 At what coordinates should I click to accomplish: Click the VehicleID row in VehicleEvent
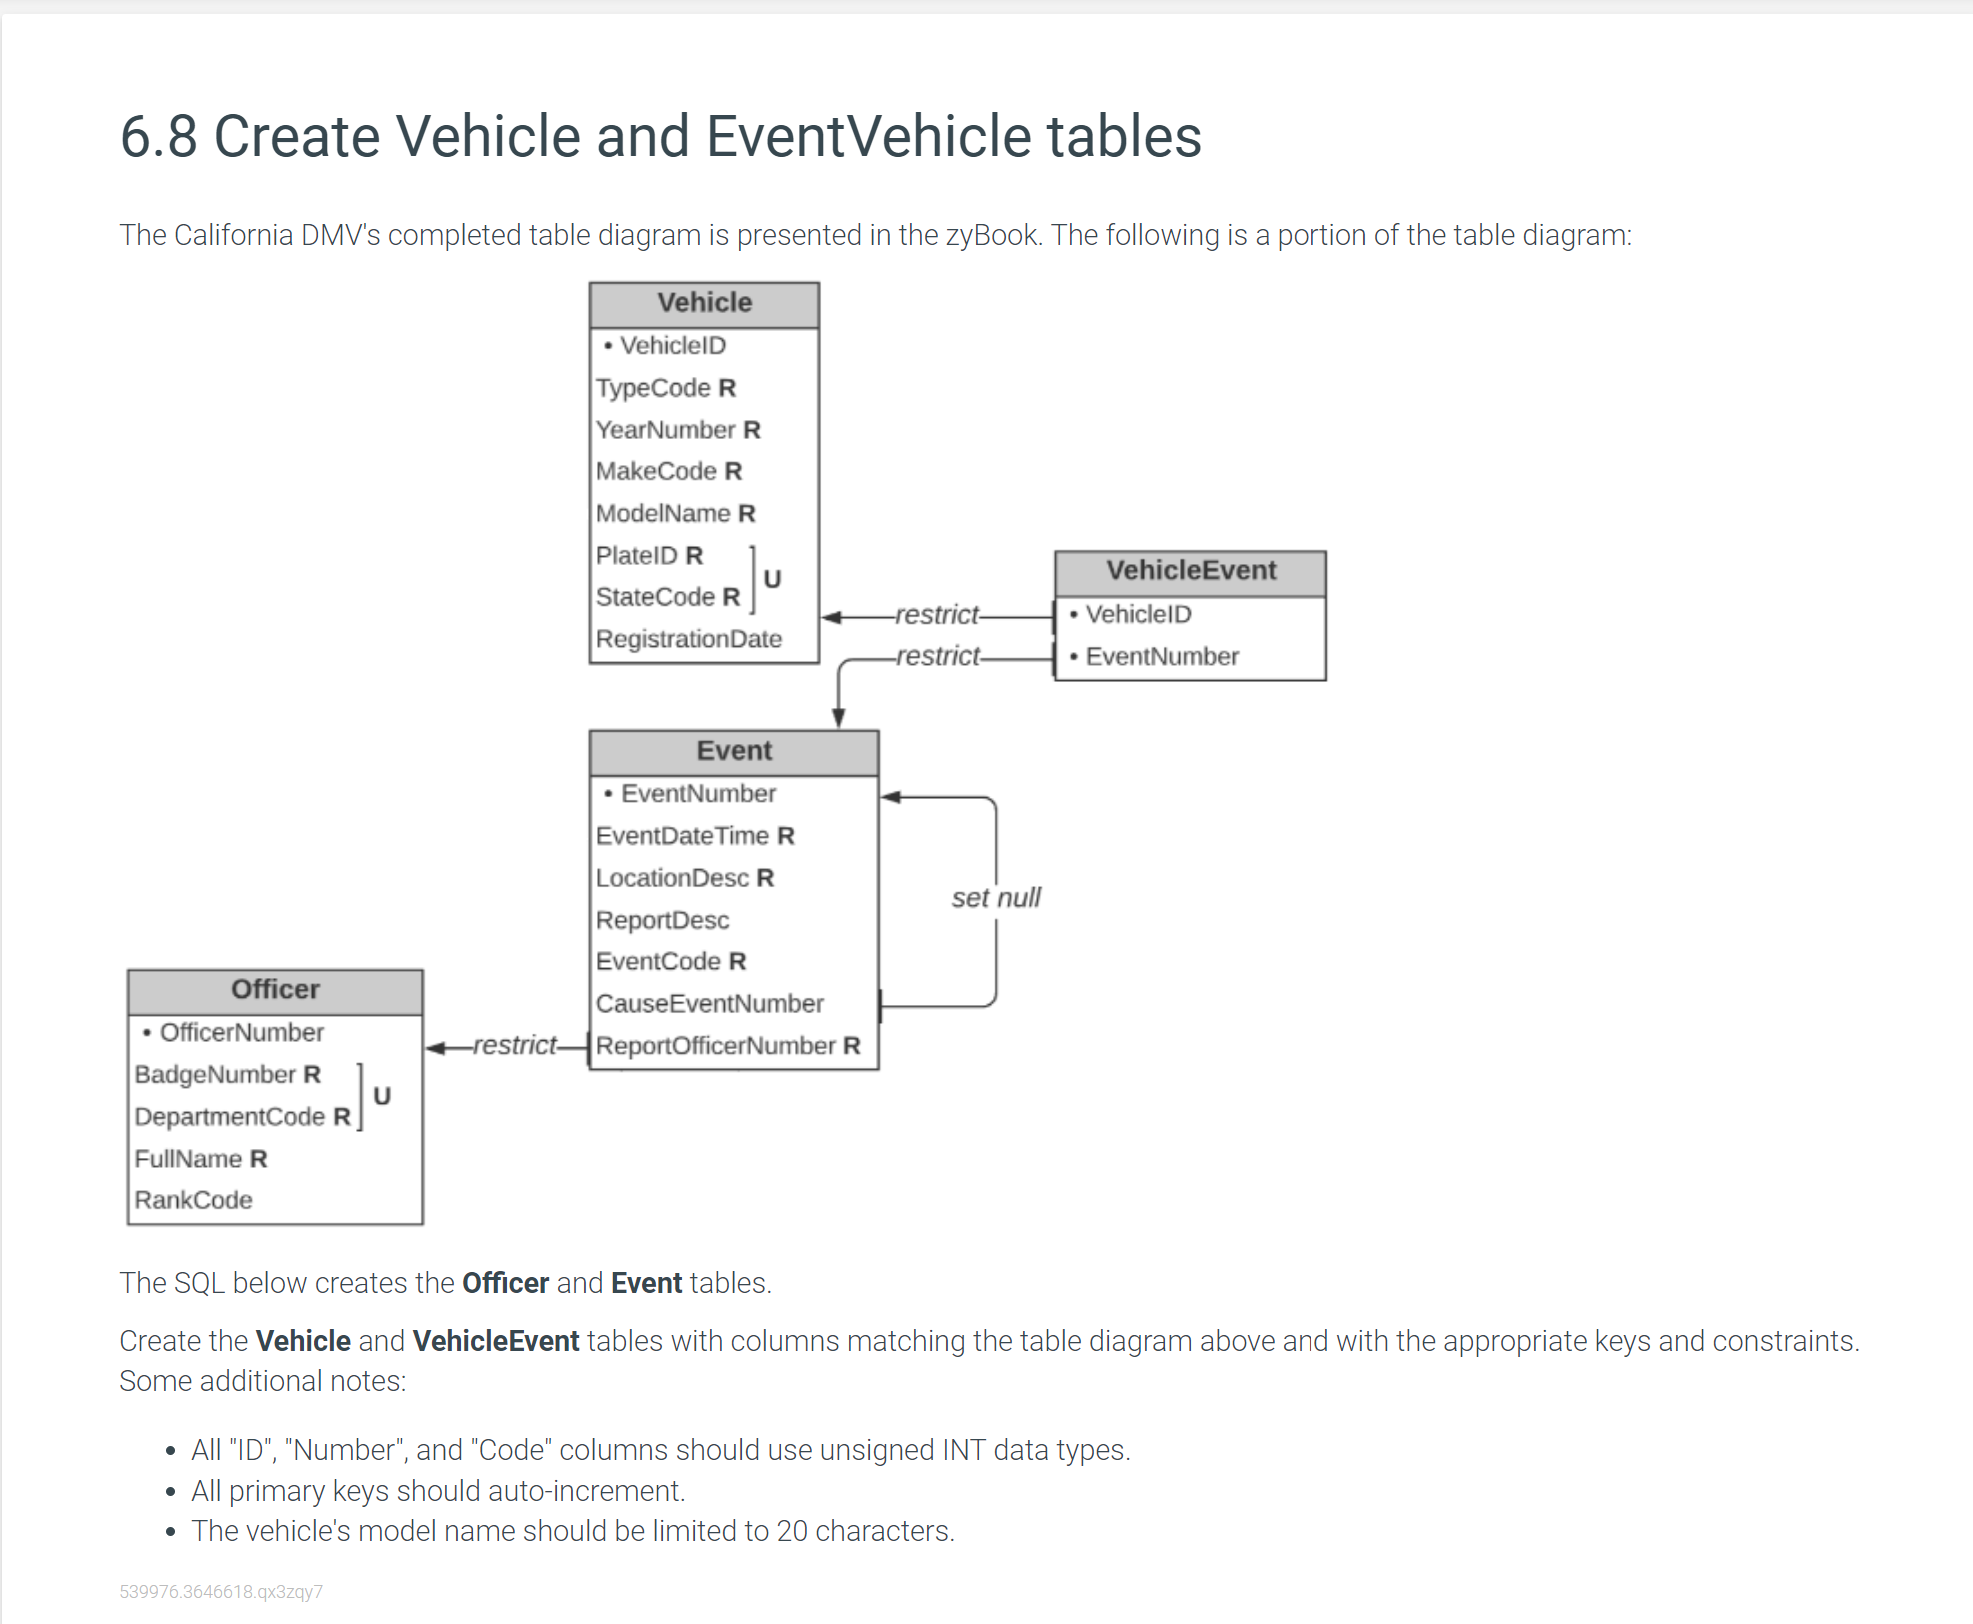point(1138,614)
